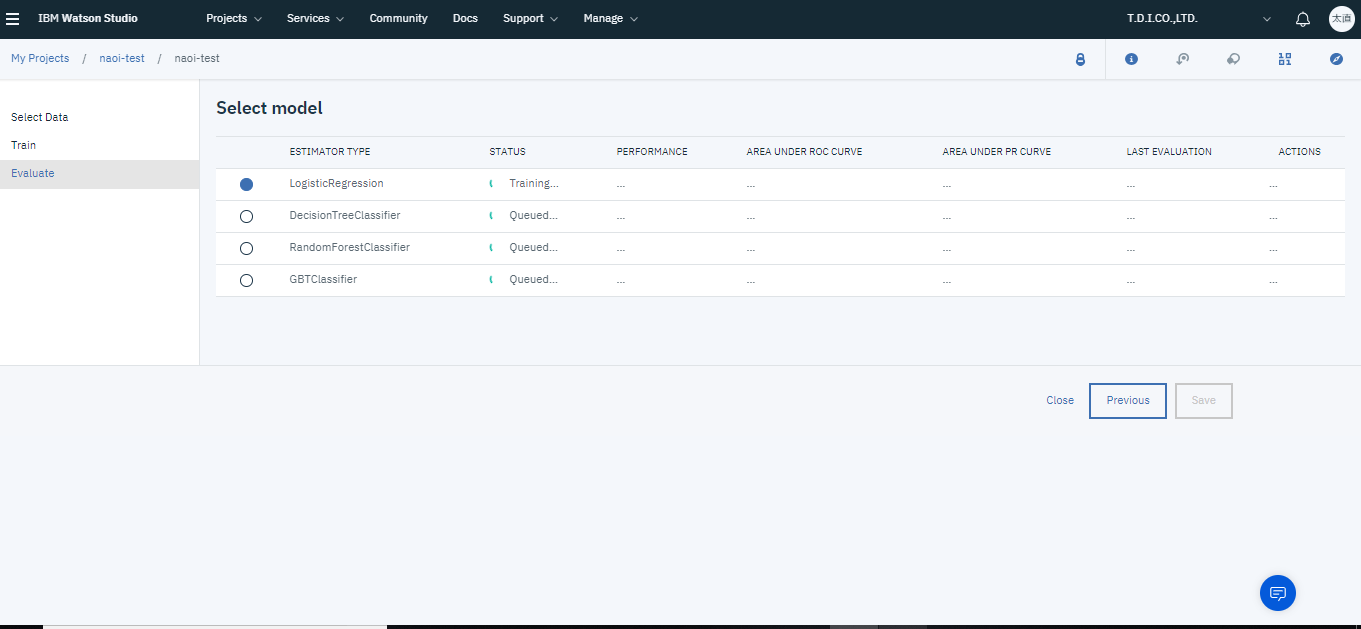This screenshot has width=1361, height=629.
Task: Open the comments bubble icon
Action: 1233,59
